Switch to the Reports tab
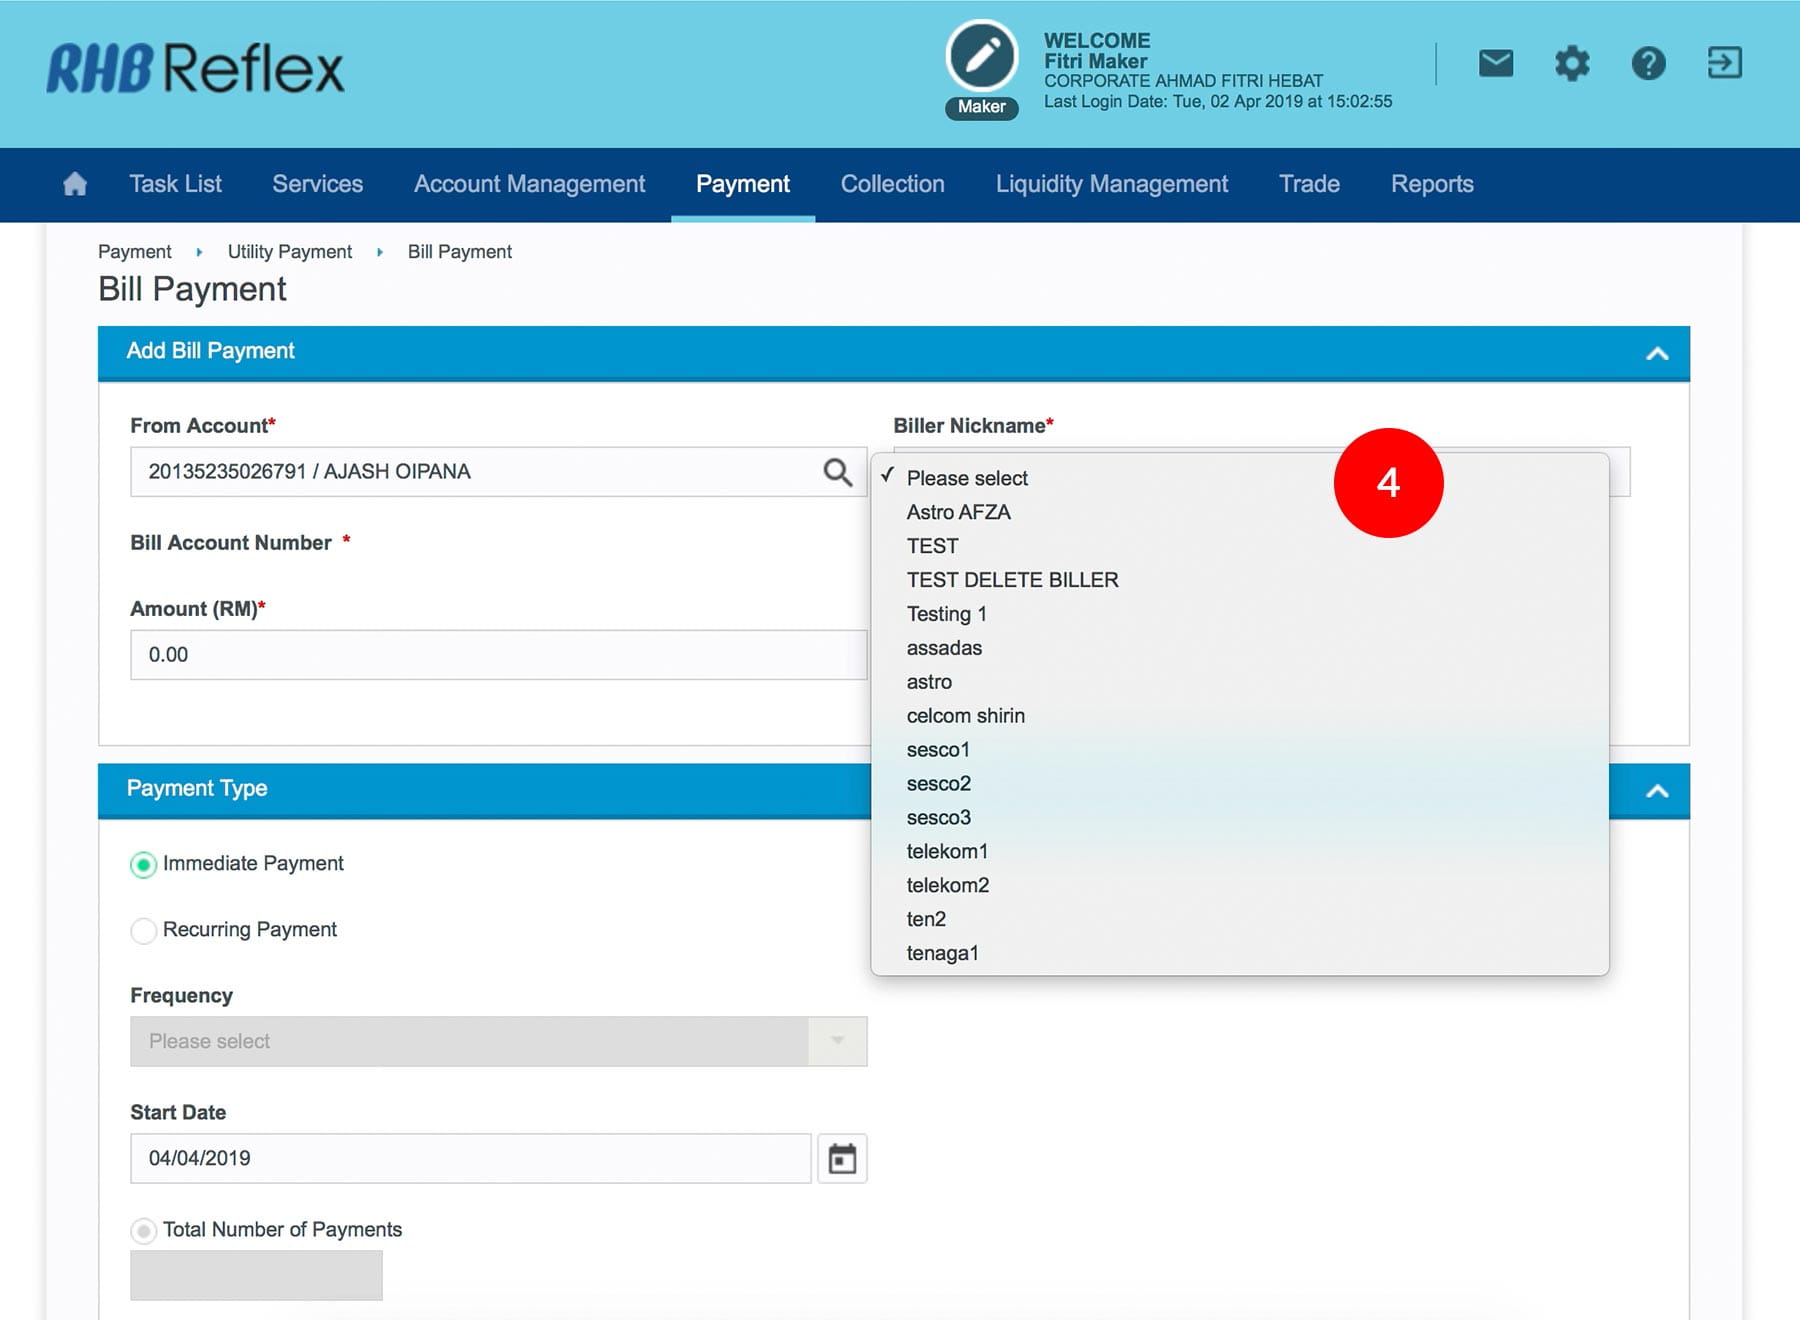This screenshot has height=1320, width=1800. pos(1431,184)
